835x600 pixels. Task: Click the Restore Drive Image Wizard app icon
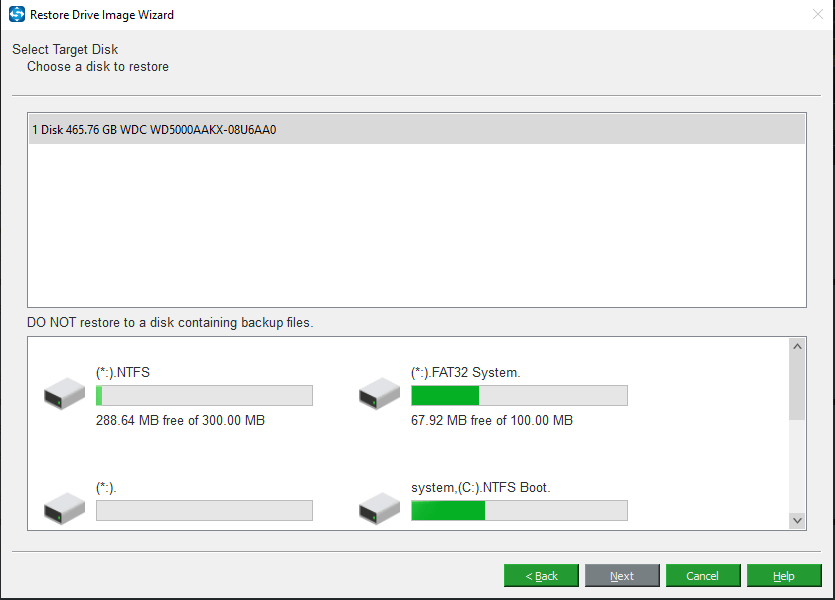[x=17, y=14]
